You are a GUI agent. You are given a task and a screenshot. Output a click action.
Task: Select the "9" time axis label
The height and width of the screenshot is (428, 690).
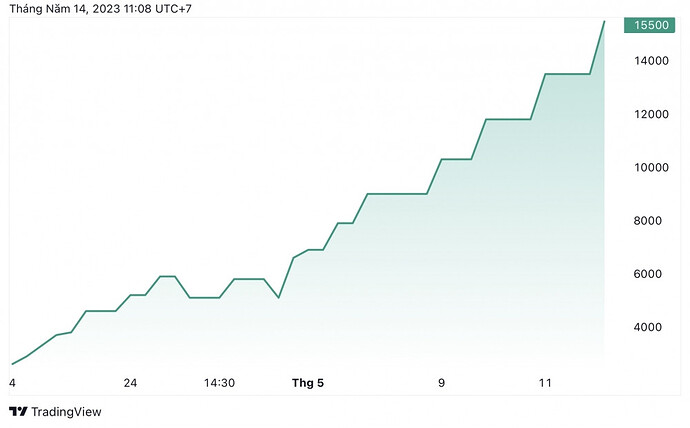(x=441, y=383)
